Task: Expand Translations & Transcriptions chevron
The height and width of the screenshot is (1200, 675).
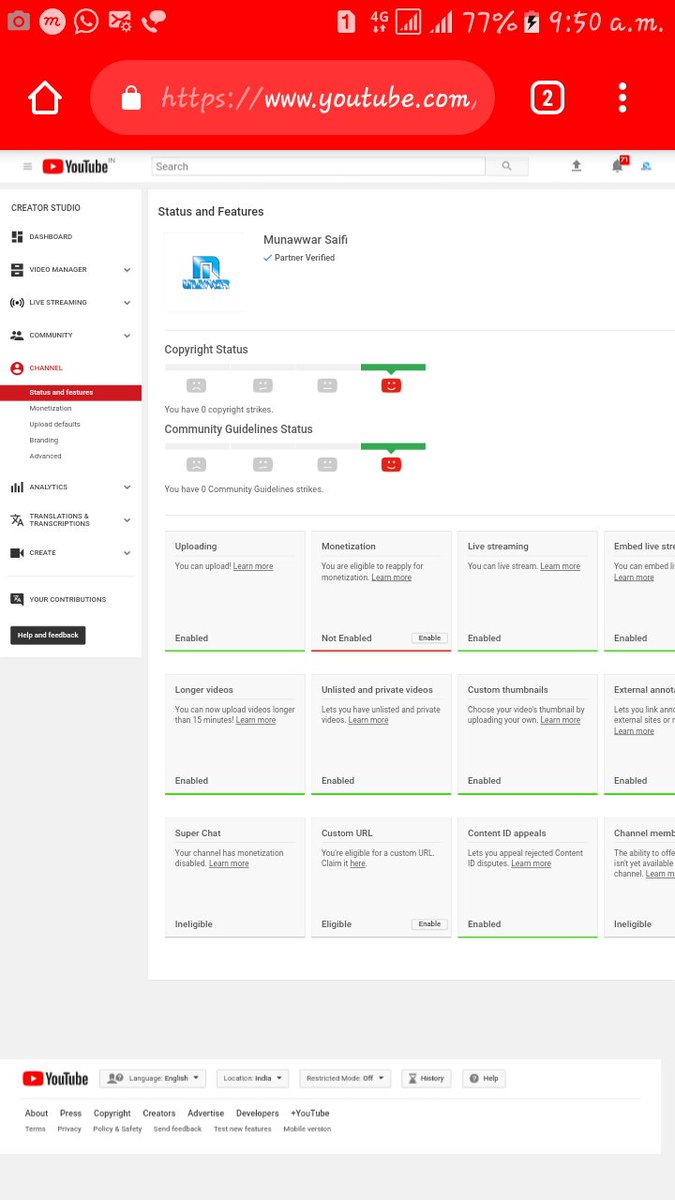Action: (127, 520)
